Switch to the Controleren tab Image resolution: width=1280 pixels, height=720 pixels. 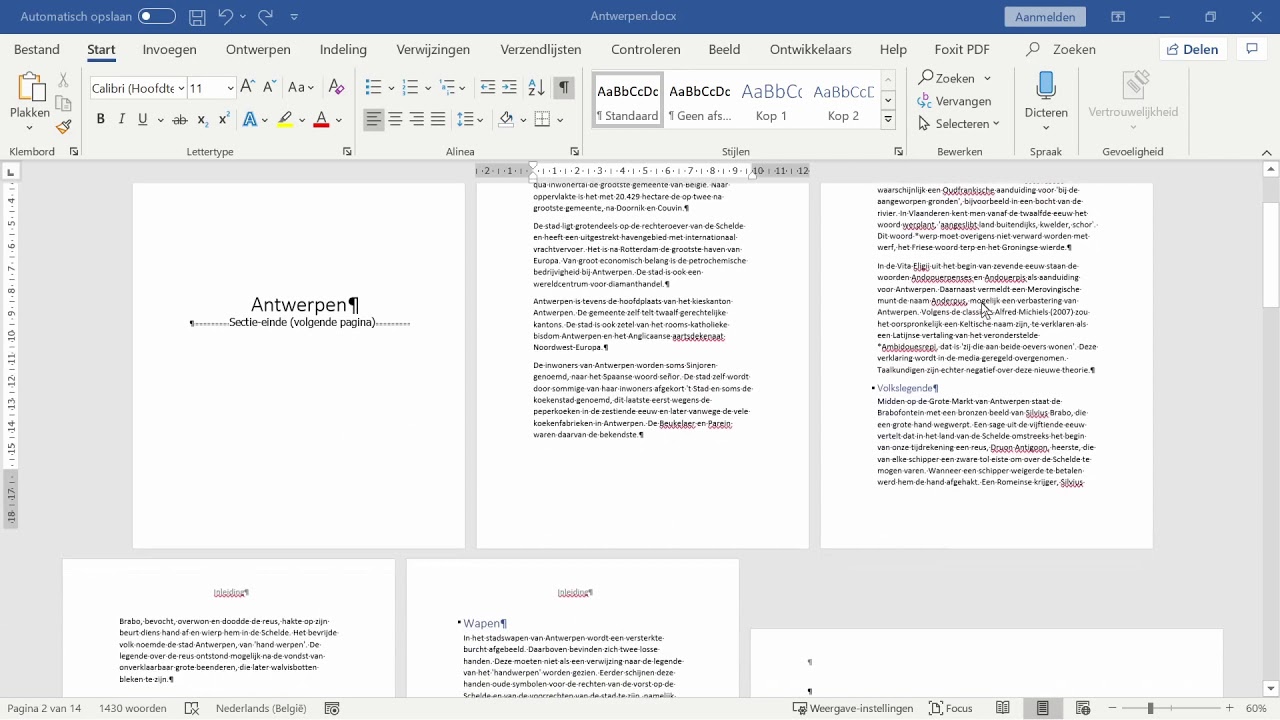tap(646, 50)
